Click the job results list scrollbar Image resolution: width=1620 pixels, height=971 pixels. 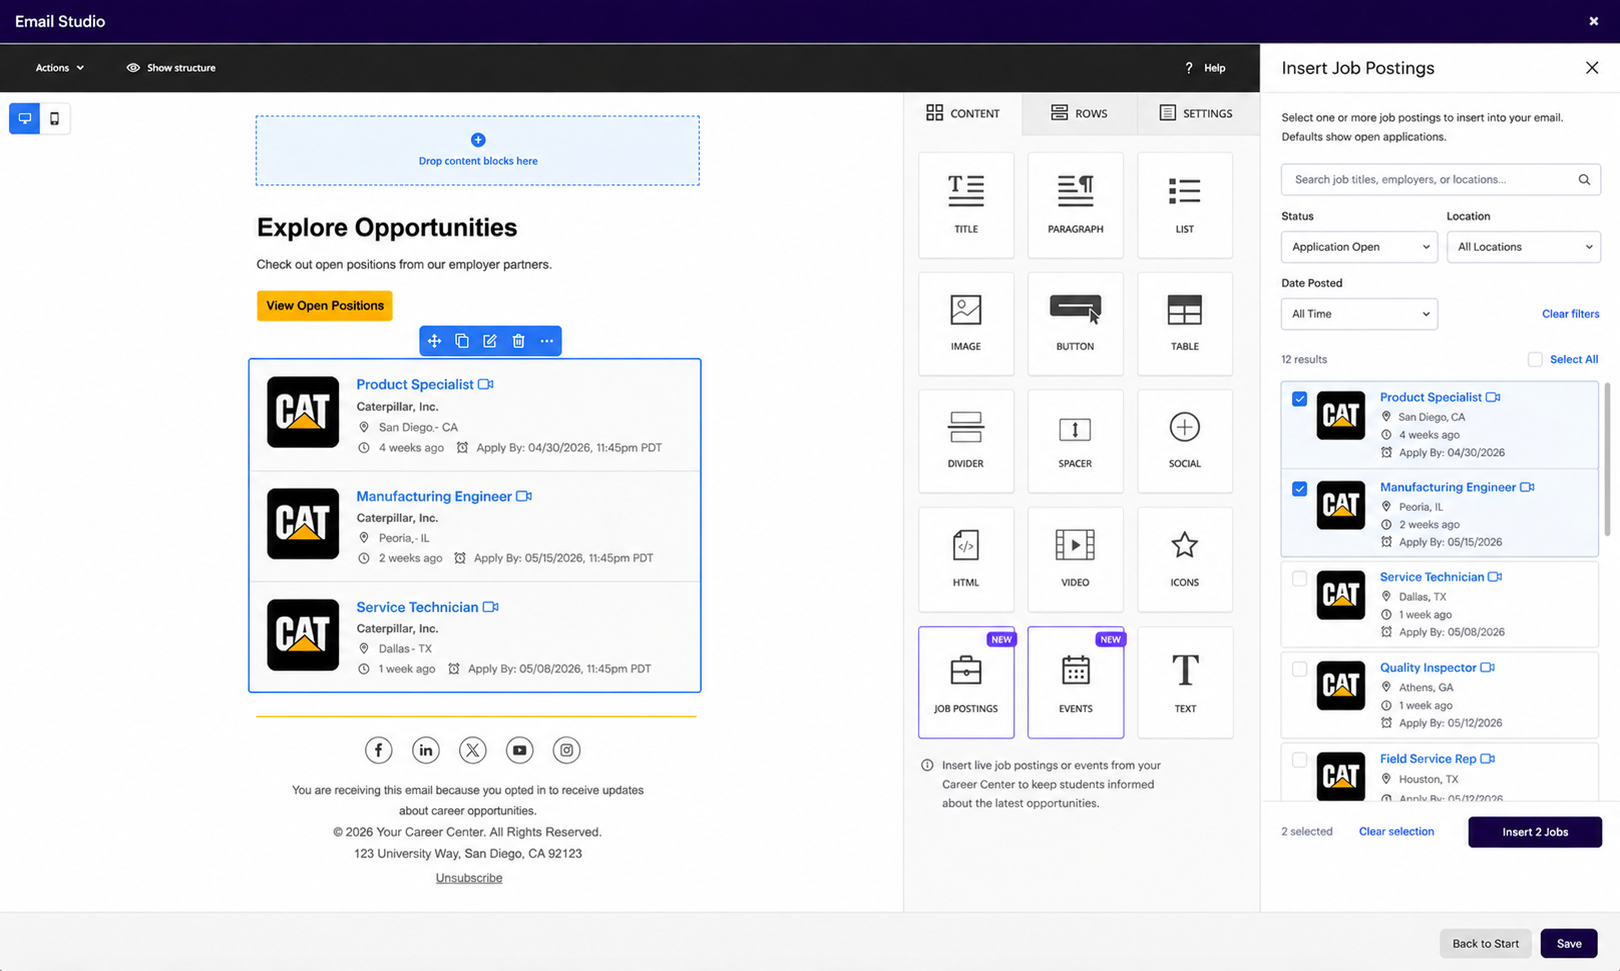click(x=1608, y=460)
